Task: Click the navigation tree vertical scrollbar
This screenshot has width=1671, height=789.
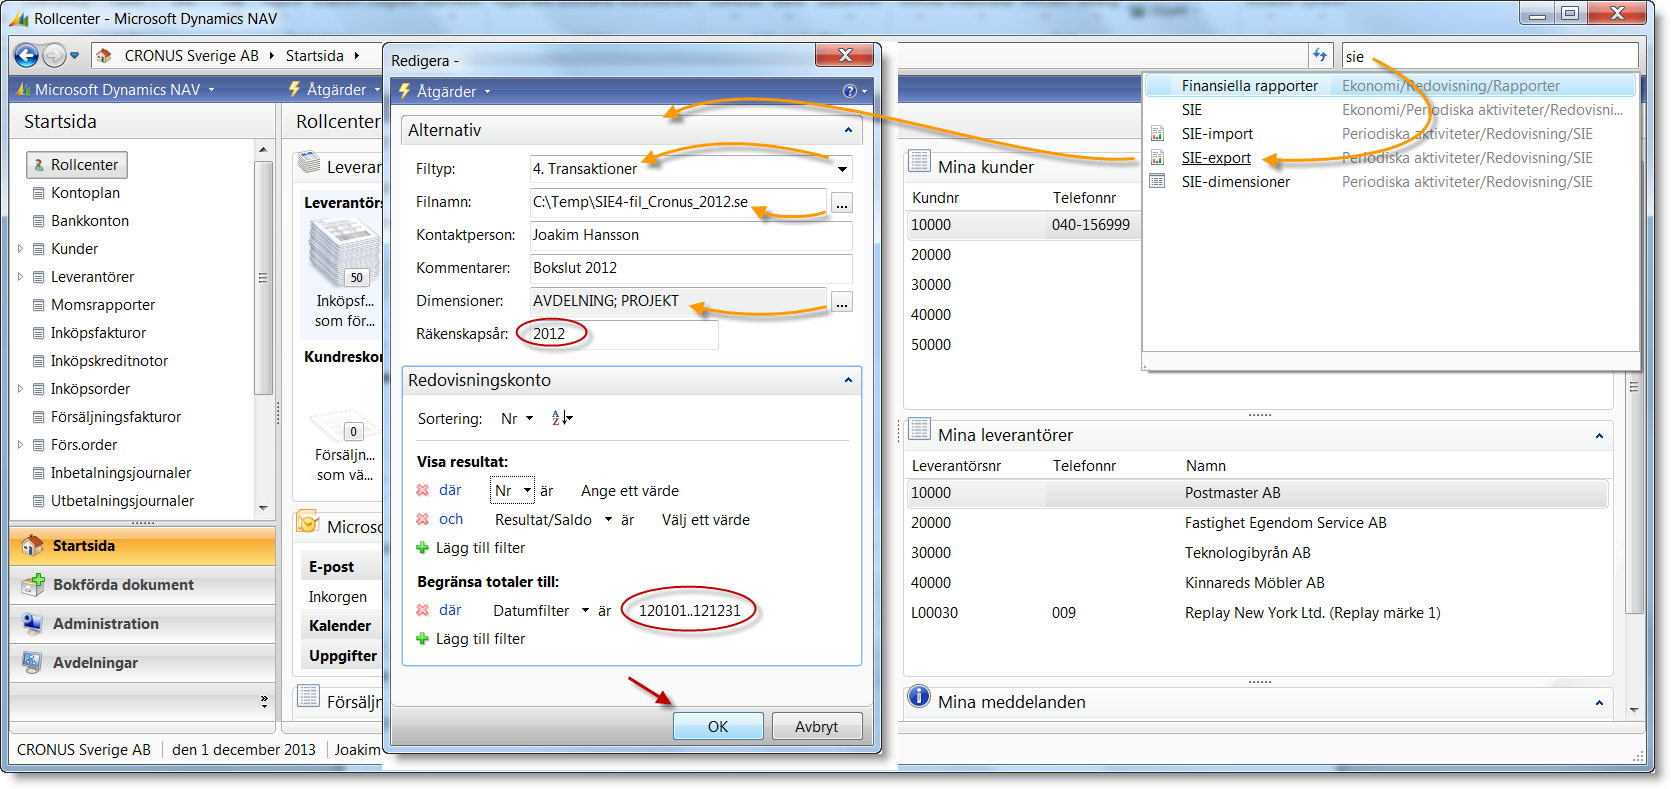Action: coord(263,329)
